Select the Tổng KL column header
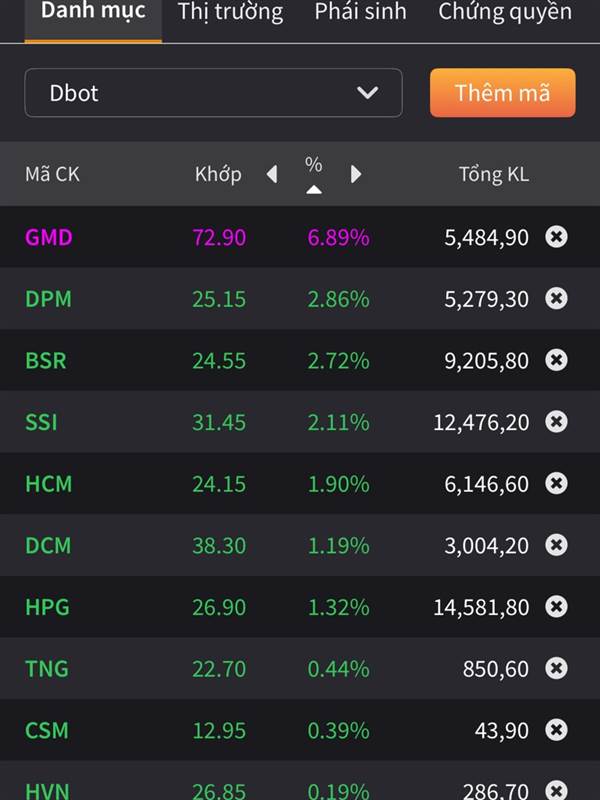 click(493, 174)
